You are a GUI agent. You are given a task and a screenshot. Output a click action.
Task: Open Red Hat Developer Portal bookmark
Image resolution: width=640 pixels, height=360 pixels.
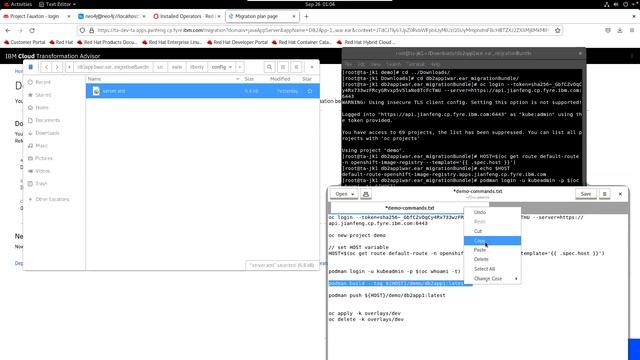pos(237,42)
